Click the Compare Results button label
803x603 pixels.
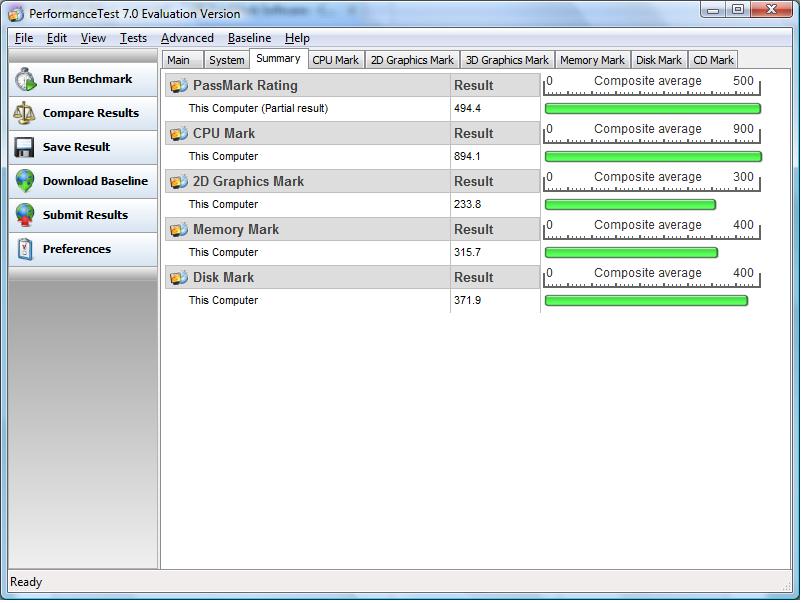click(x=91, y=113)
